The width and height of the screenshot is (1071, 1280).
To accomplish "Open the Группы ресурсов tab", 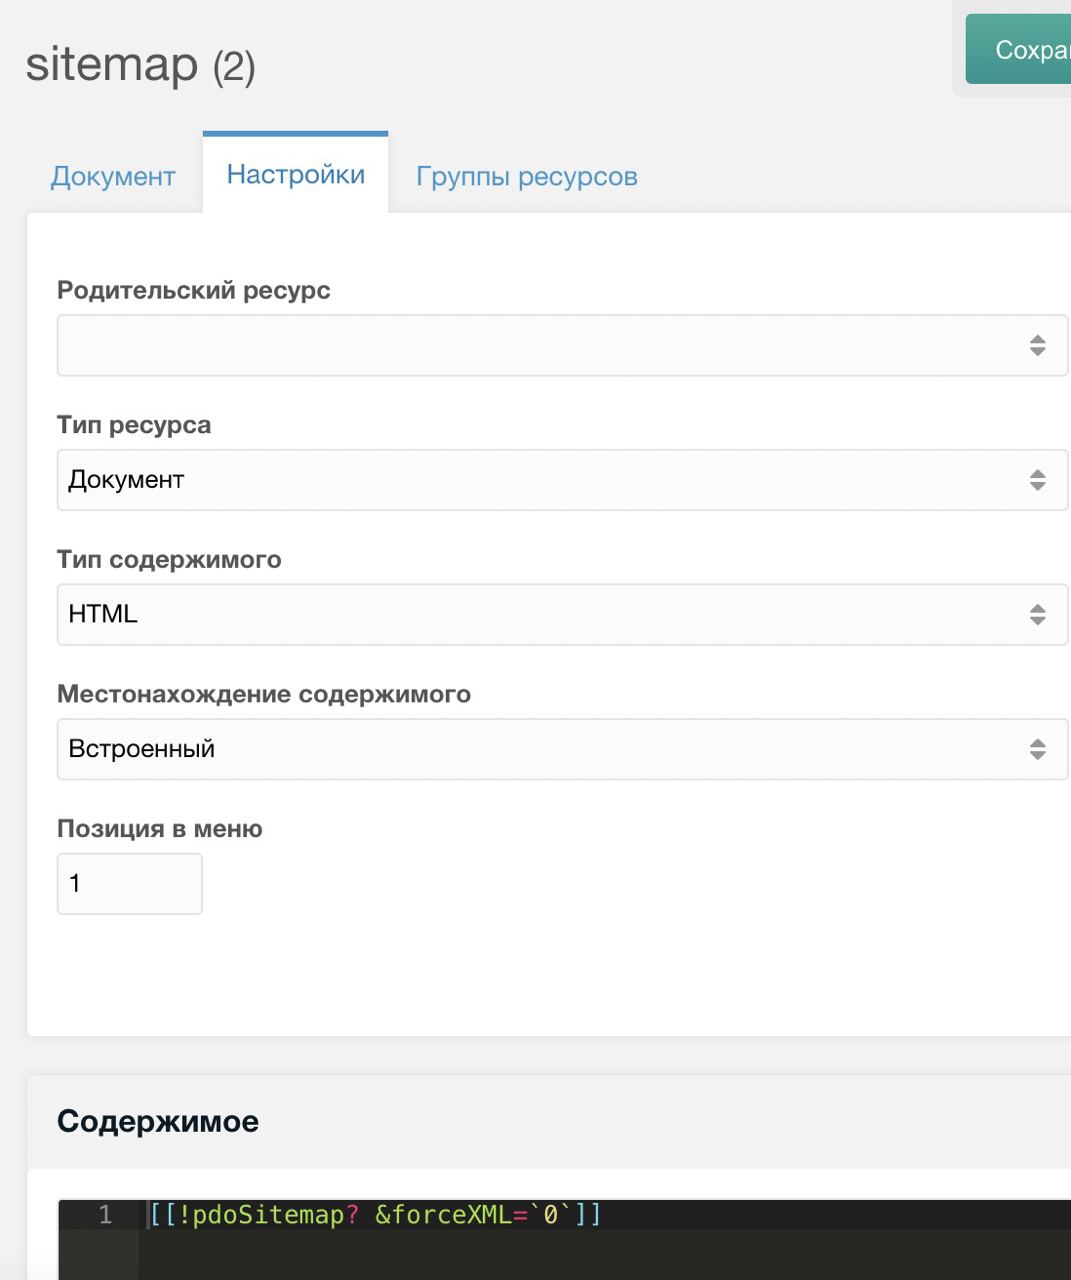I will click(527, 176).
